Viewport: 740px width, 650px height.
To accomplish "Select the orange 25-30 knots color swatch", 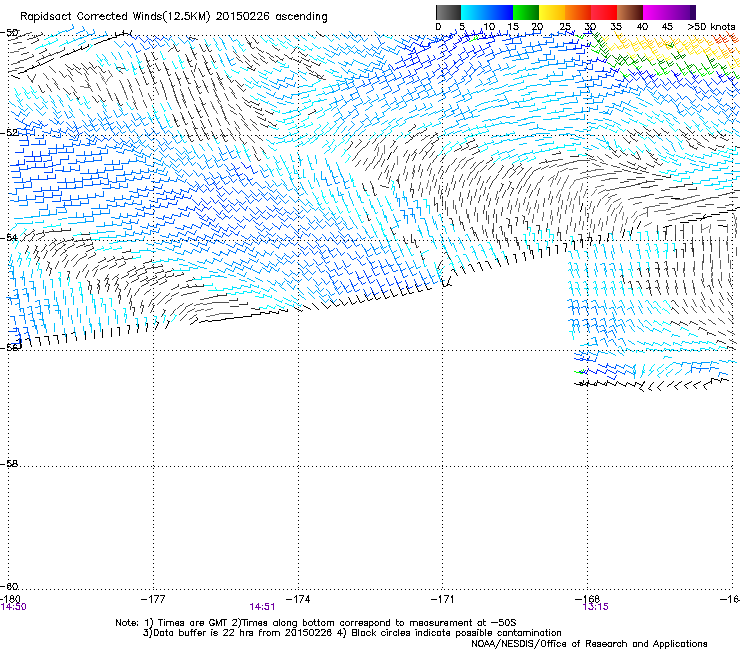I will pos(578,12).
